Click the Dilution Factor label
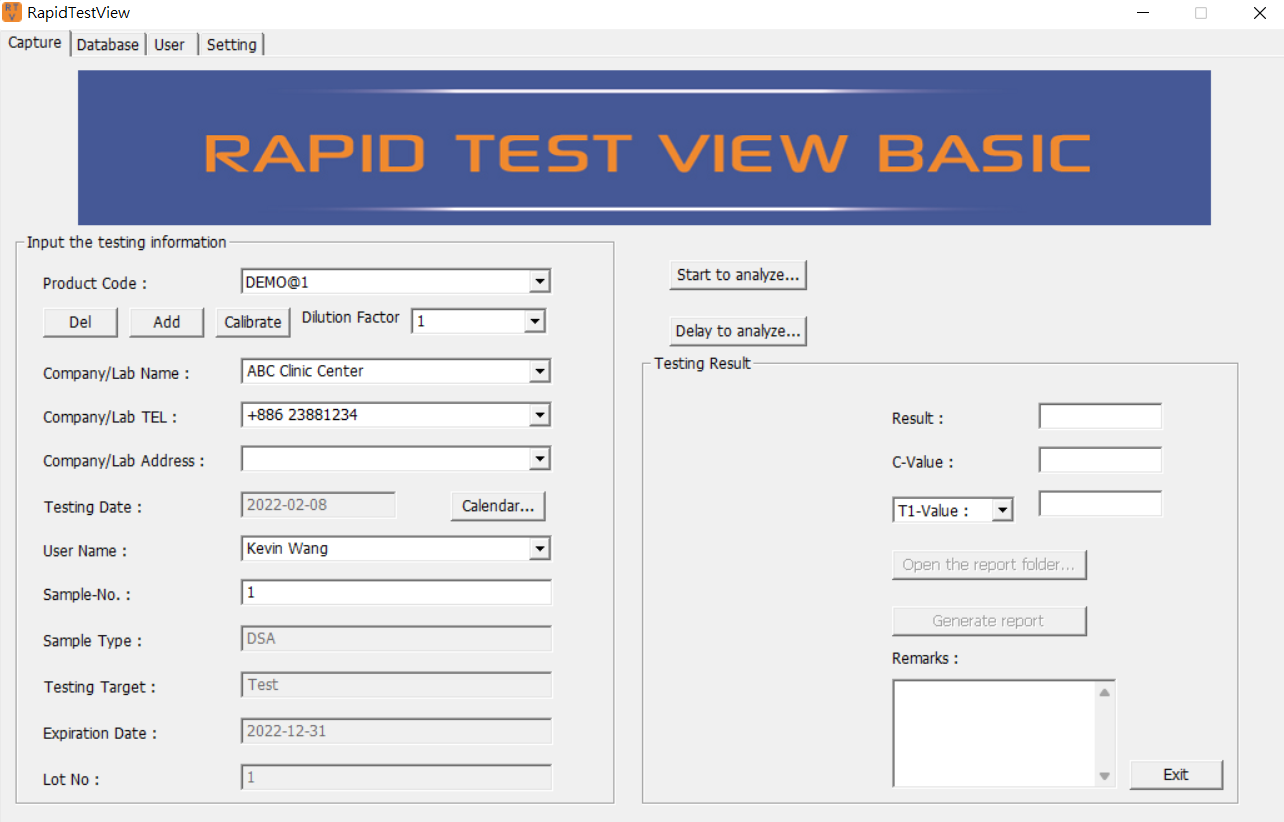1284x822 pixels. coord(351,318)
